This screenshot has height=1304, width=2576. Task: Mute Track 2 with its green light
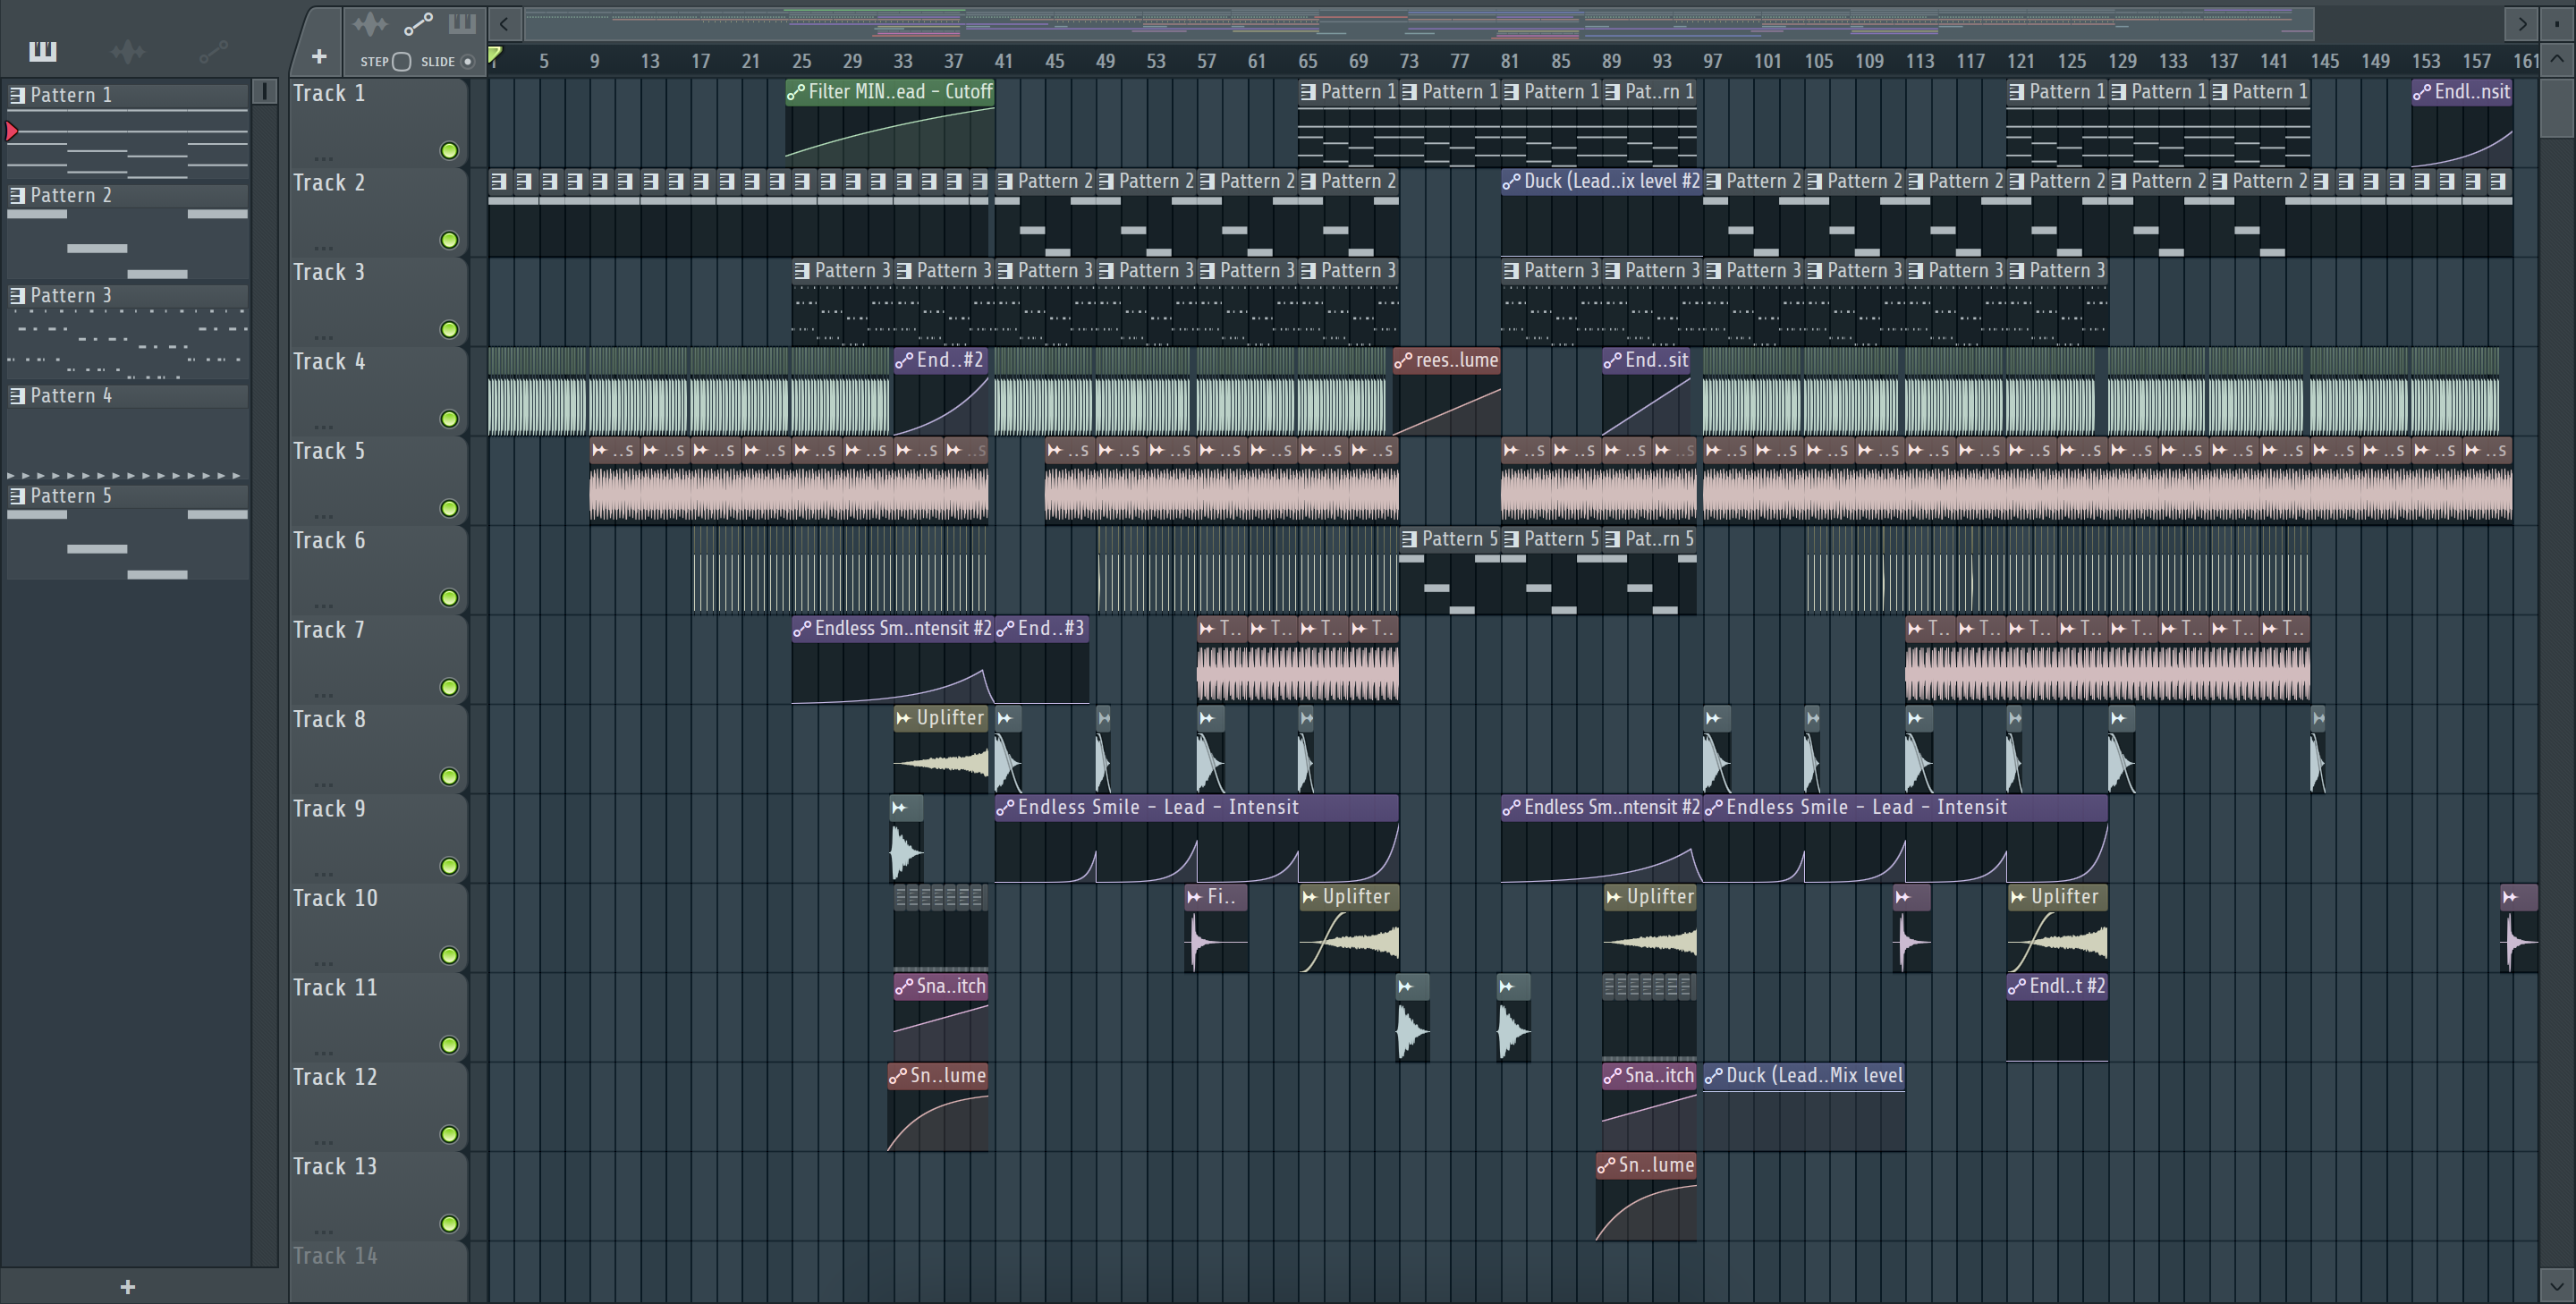pos(450,240)
